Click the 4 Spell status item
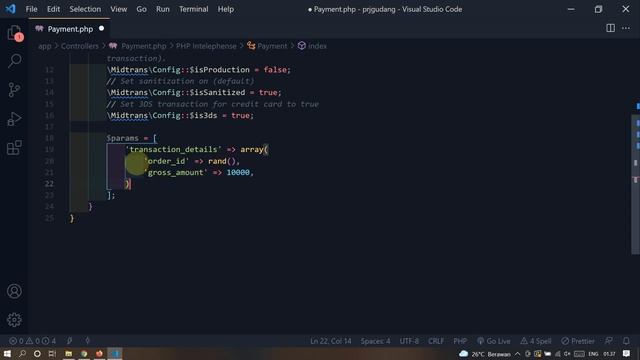640x360 pixels. tap(536, 341)
